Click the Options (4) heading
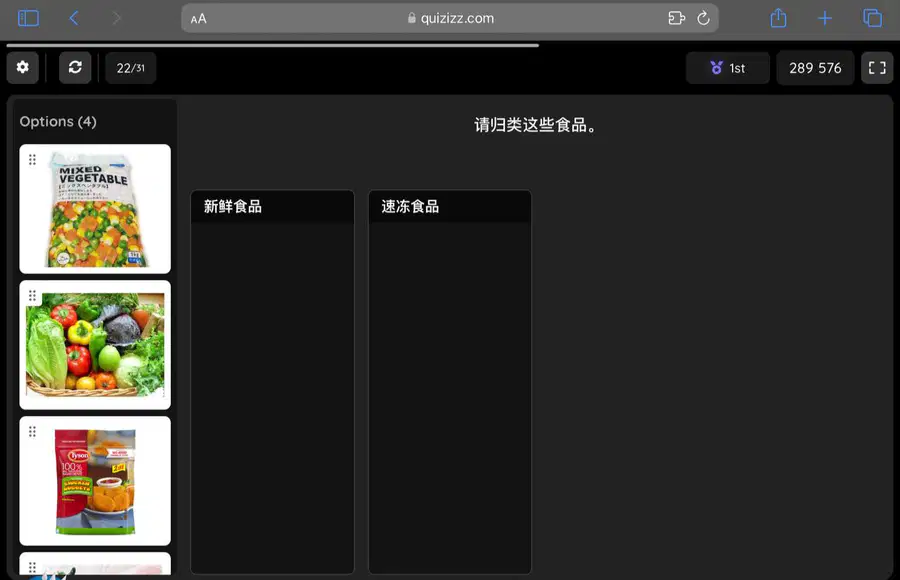900x580 pixels. pyautogui.click(x=58, y=122)
